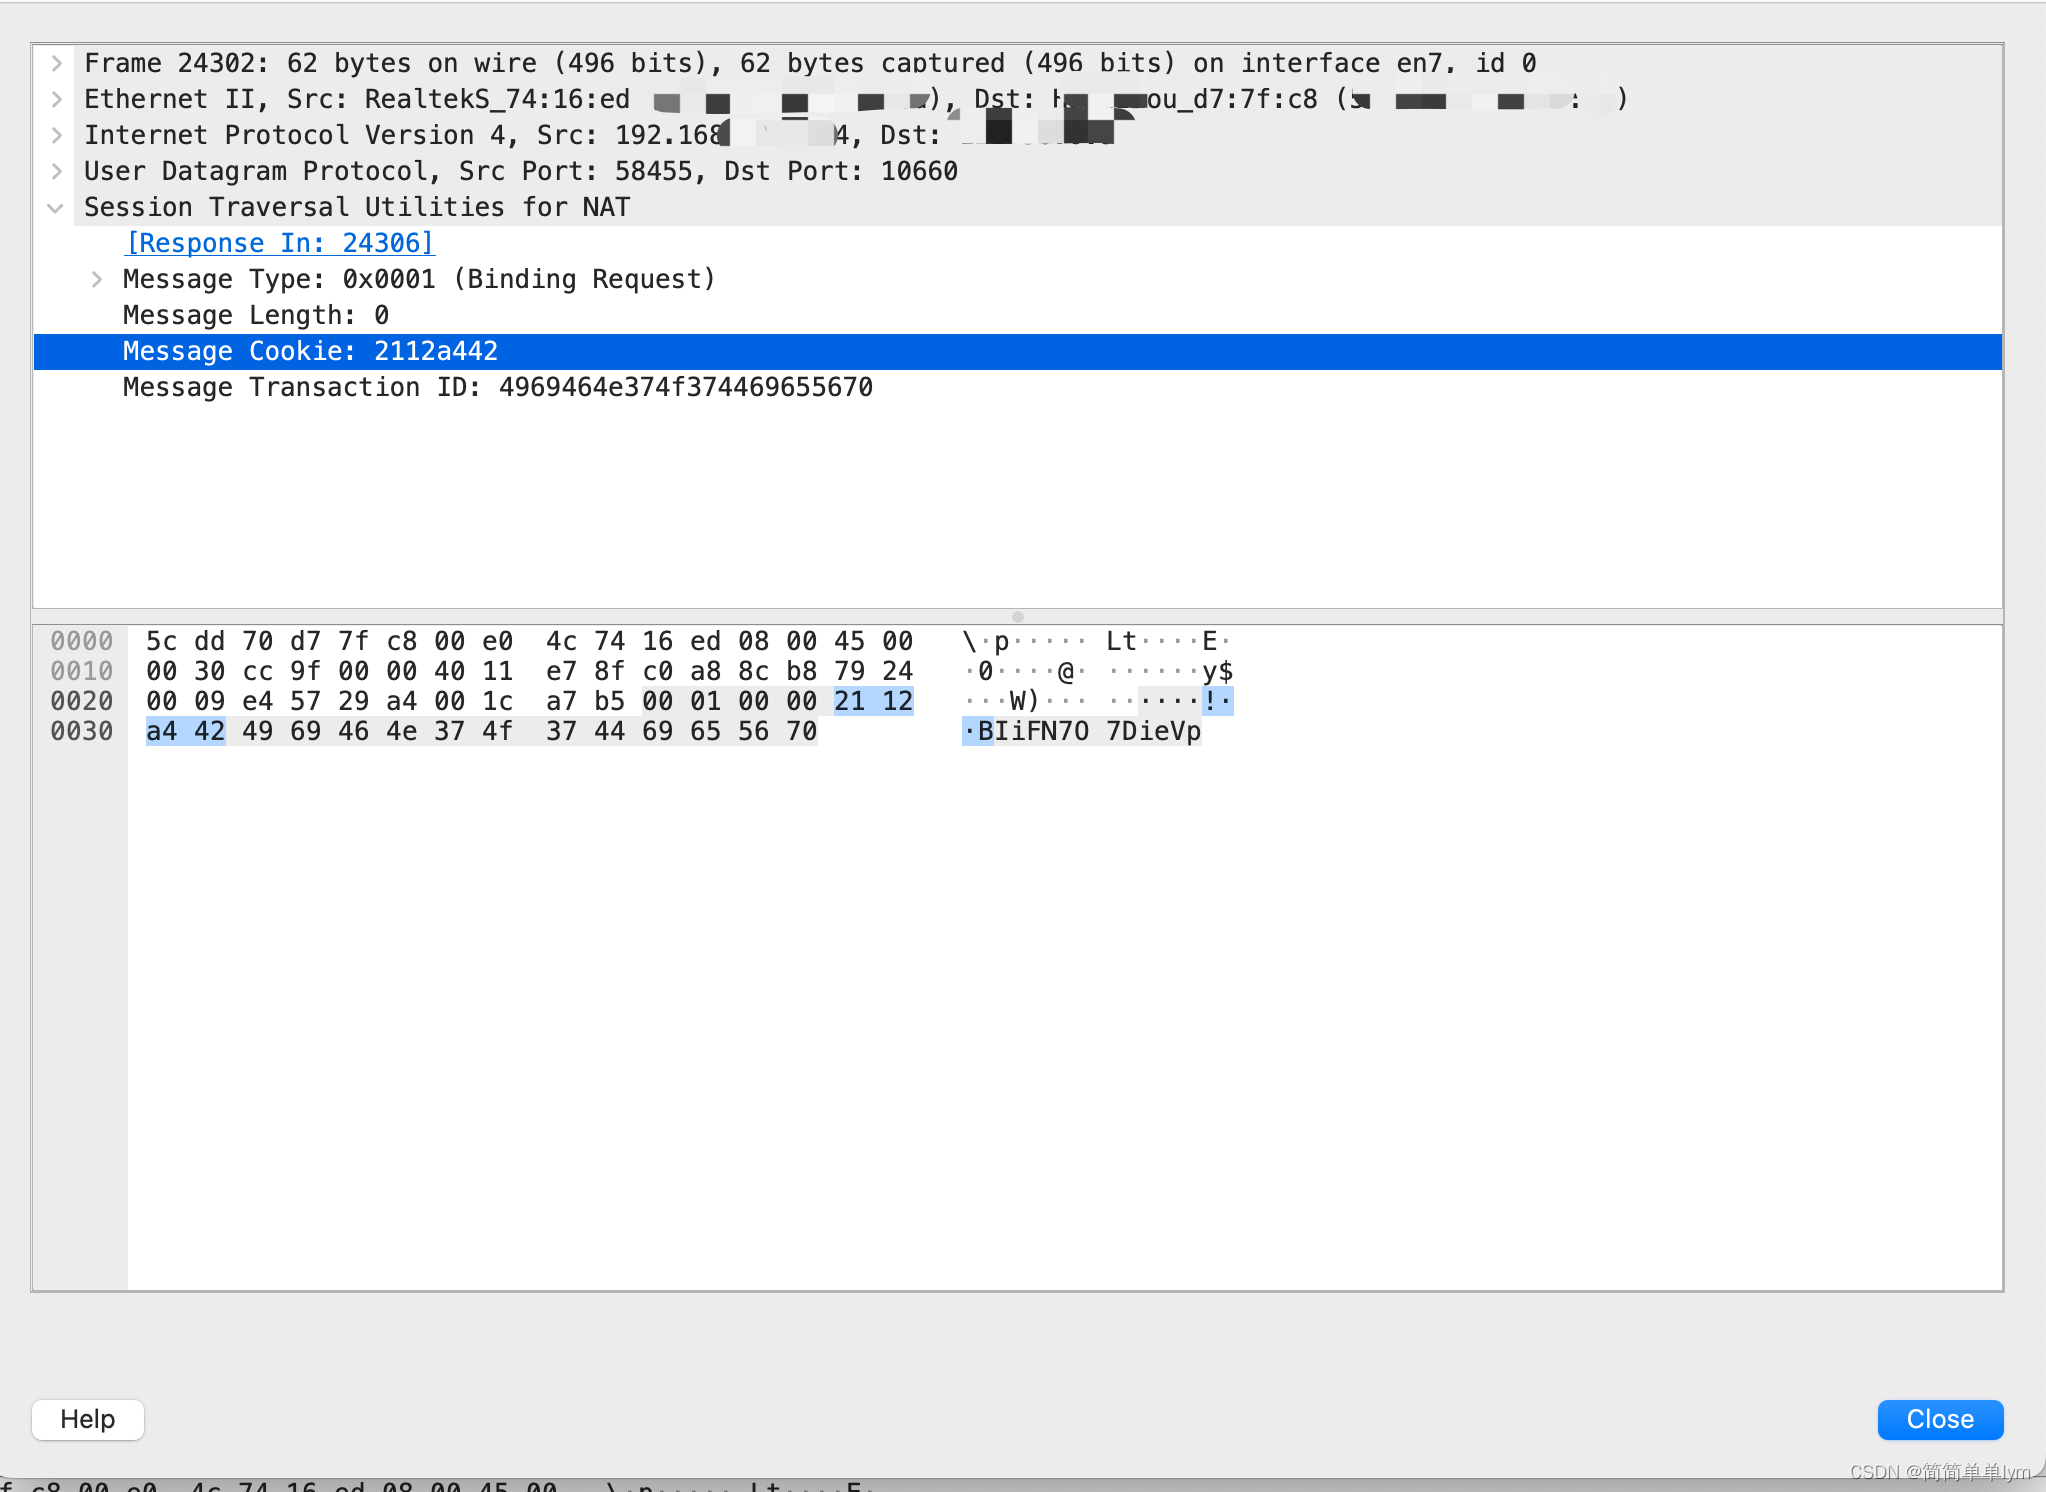Select the Message Cookie: 2112a442 row
Screen dimensions: 2046x1492
point(1018,352)
